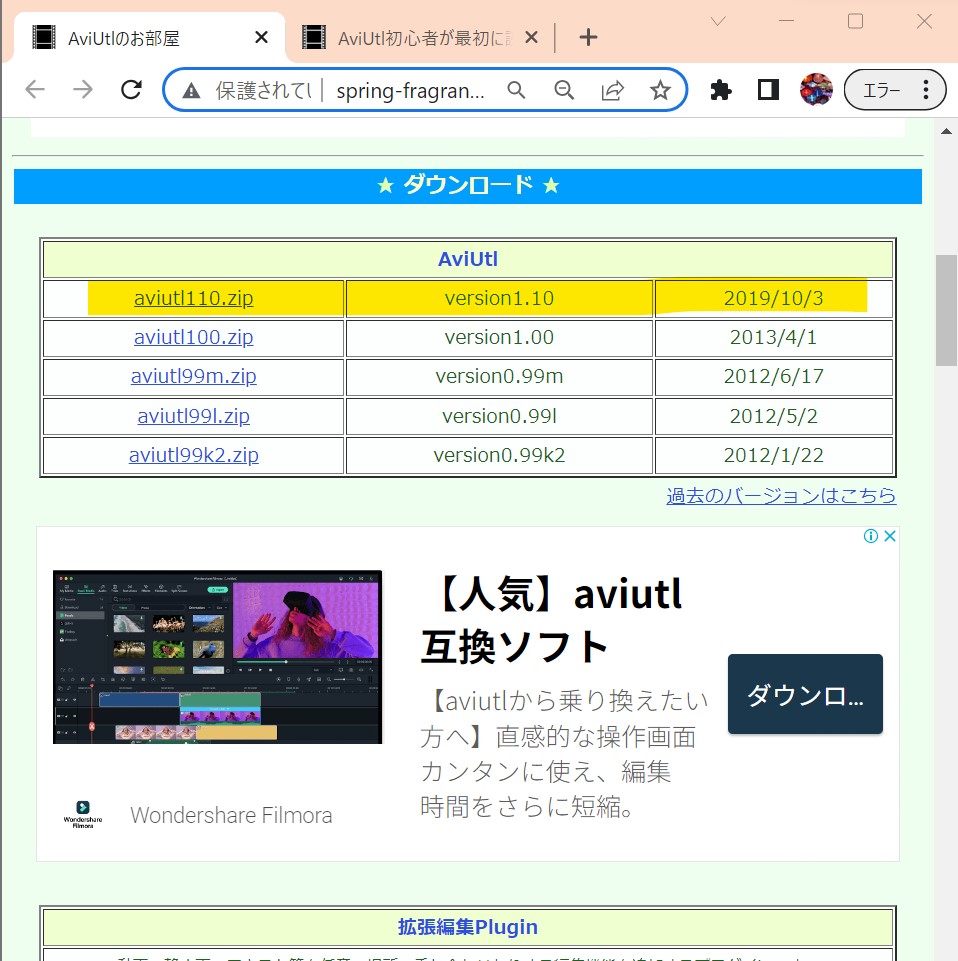Click the 【人気】aviutl 互換ソフト ad headline

pos(552,621)
